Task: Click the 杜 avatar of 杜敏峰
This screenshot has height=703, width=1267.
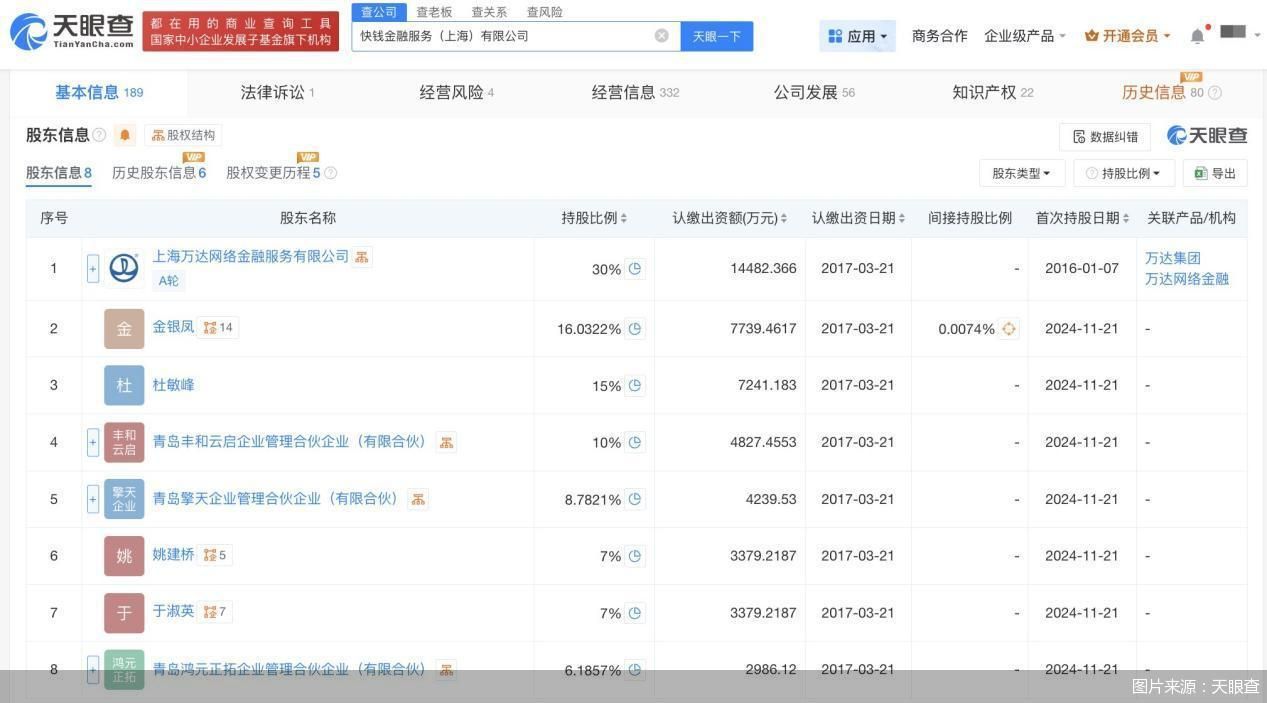Action: pyautogui.click(x=124, y=385)
